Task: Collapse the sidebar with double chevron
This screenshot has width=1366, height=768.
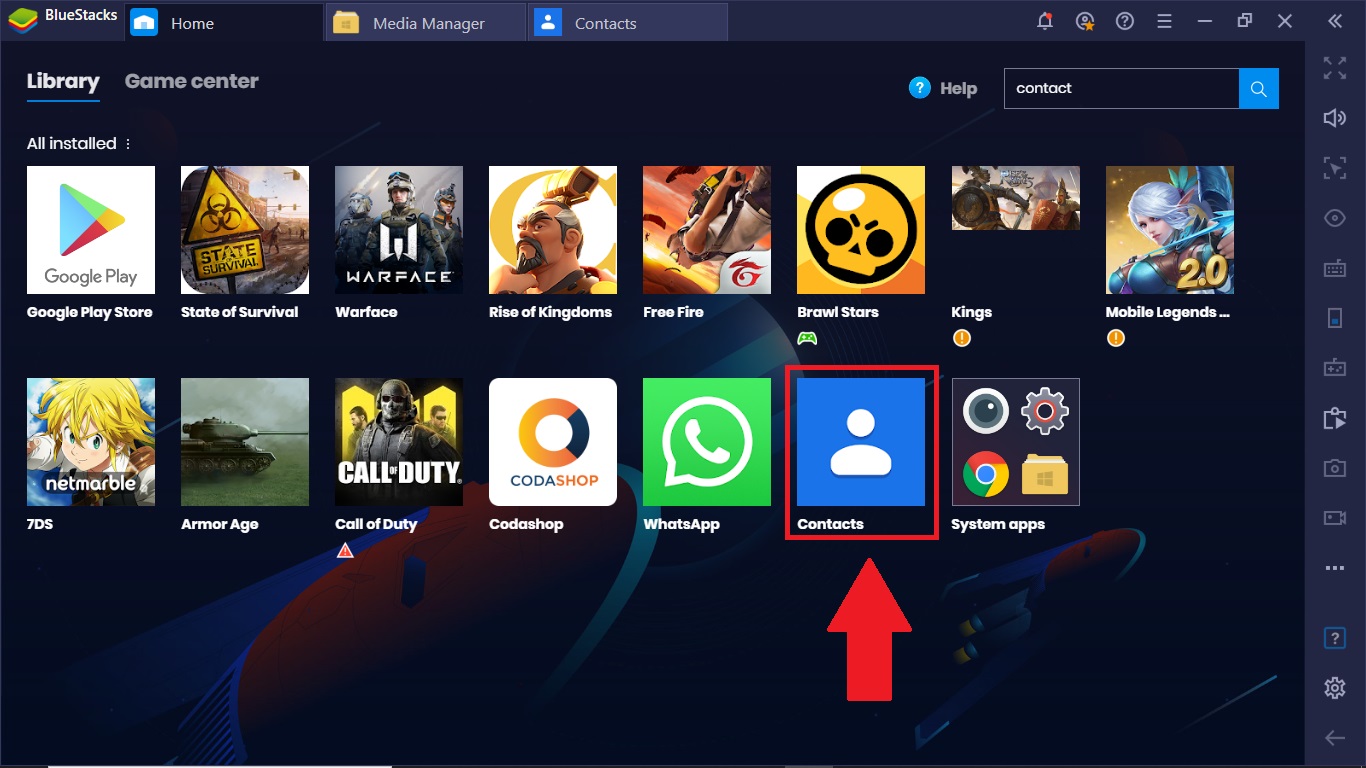Action: point(1335,21)
